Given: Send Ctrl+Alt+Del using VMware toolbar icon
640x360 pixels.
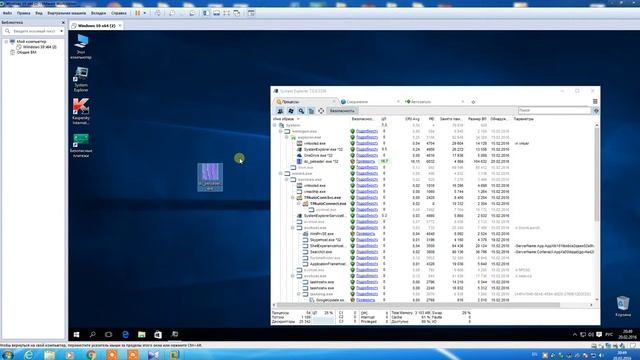Looking at the screenshot, I should pos(158,13).
